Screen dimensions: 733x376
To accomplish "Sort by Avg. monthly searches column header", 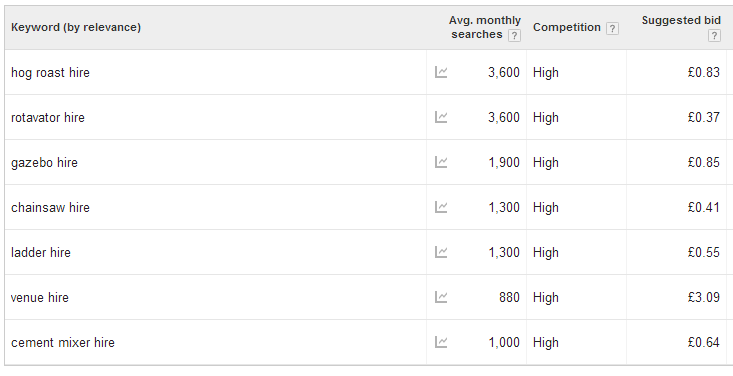I will [x=485, y=27].
